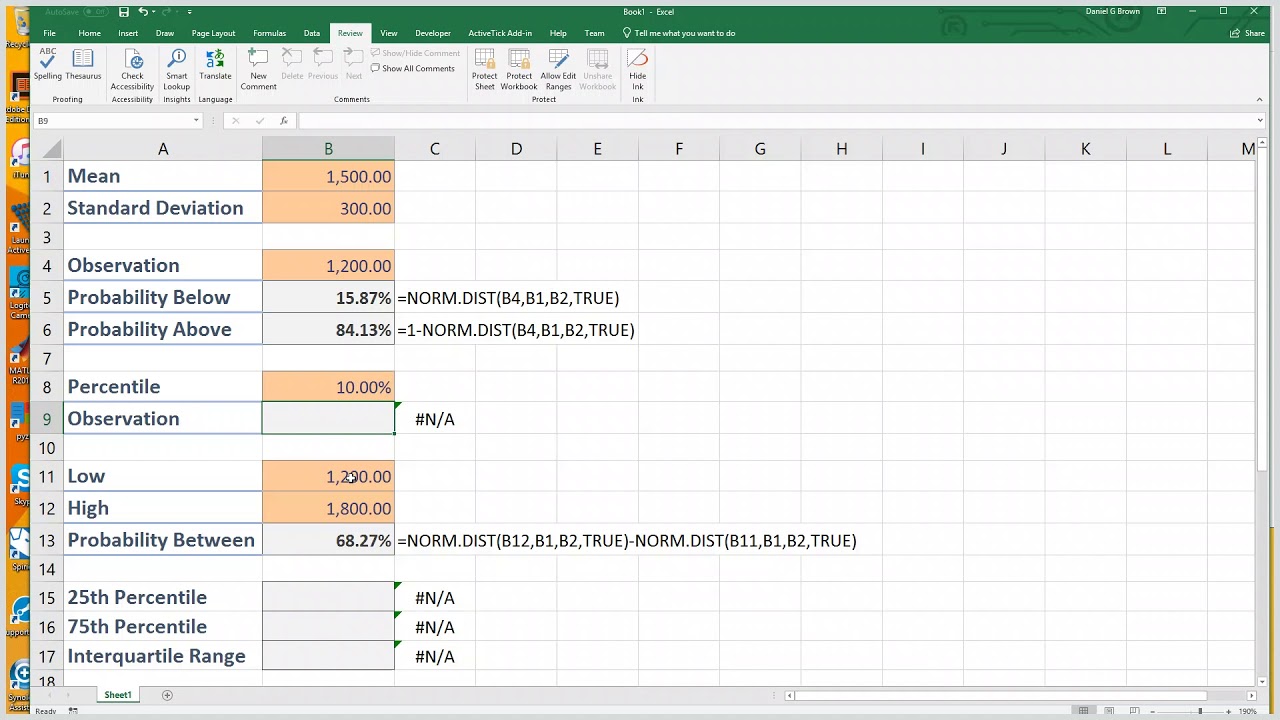Cancel the formula bar entry
The height and width of the screenshot is (720, 1280).
235,121
